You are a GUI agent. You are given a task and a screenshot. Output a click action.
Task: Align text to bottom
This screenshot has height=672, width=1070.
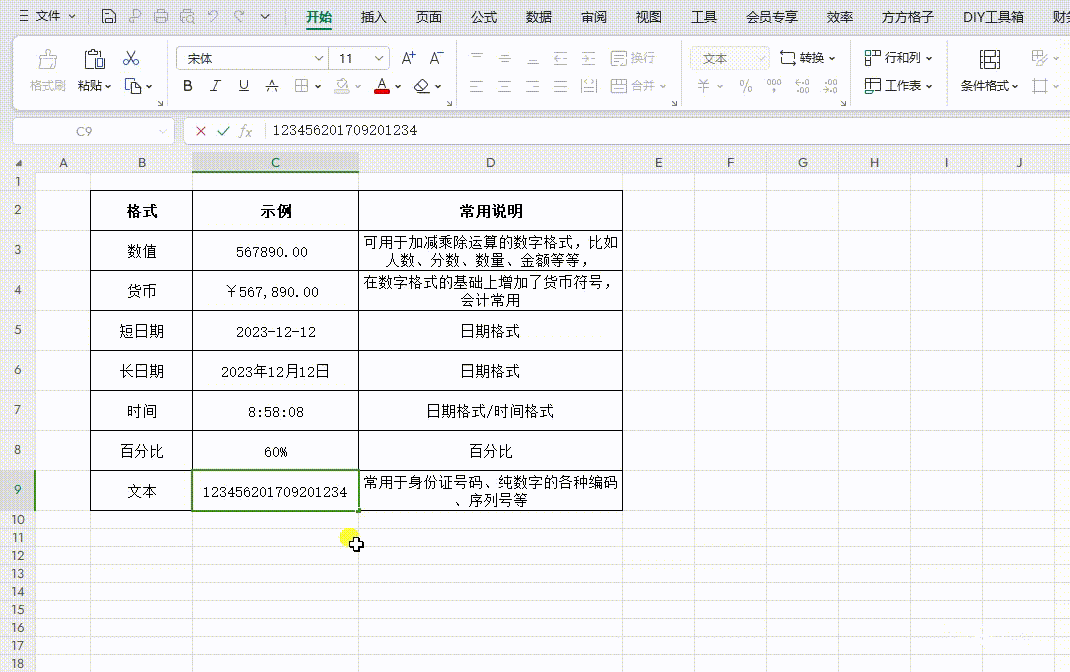point(533,59)
